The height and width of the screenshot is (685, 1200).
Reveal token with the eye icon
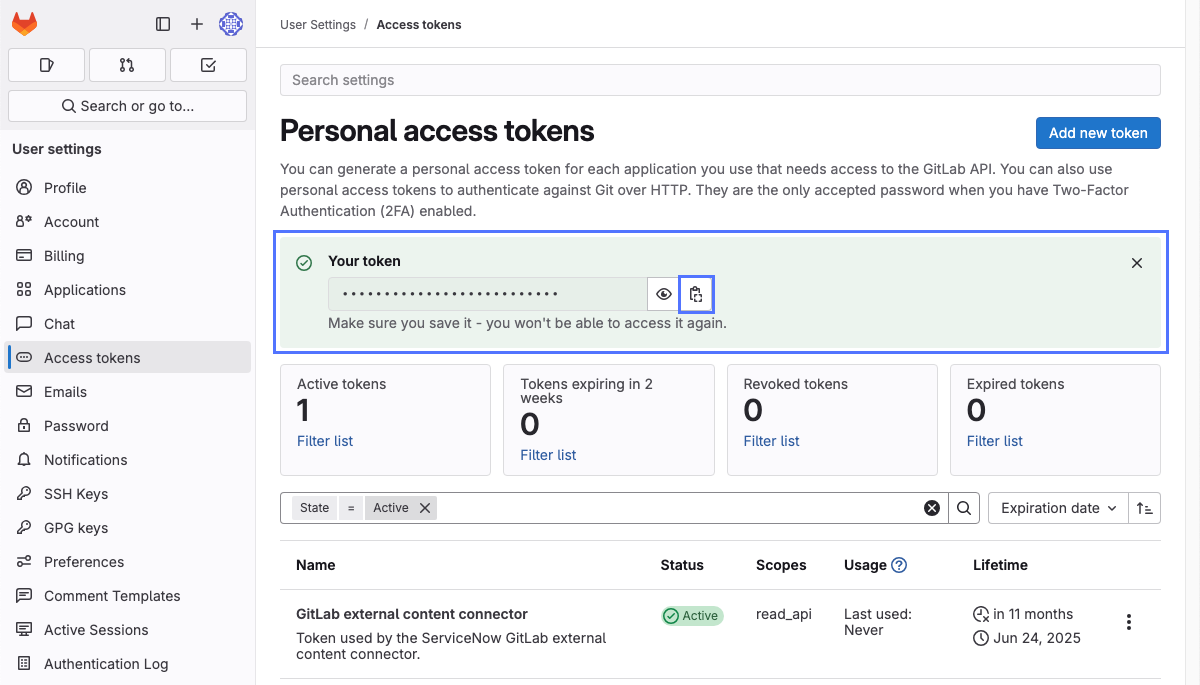(x=663, y=294)
